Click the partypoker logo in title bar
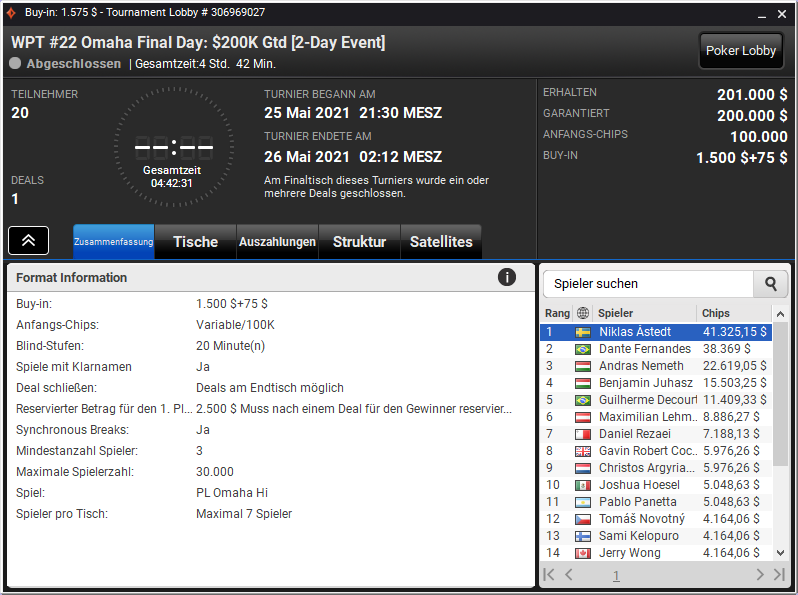Image resolution: width=798 pixels, height=595 pixels. click(x=11, y=12)
